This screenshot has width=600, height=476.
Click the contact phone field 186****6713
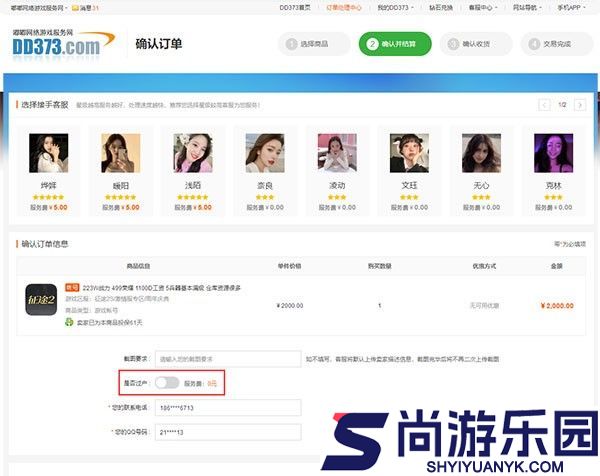pos(228,408)
